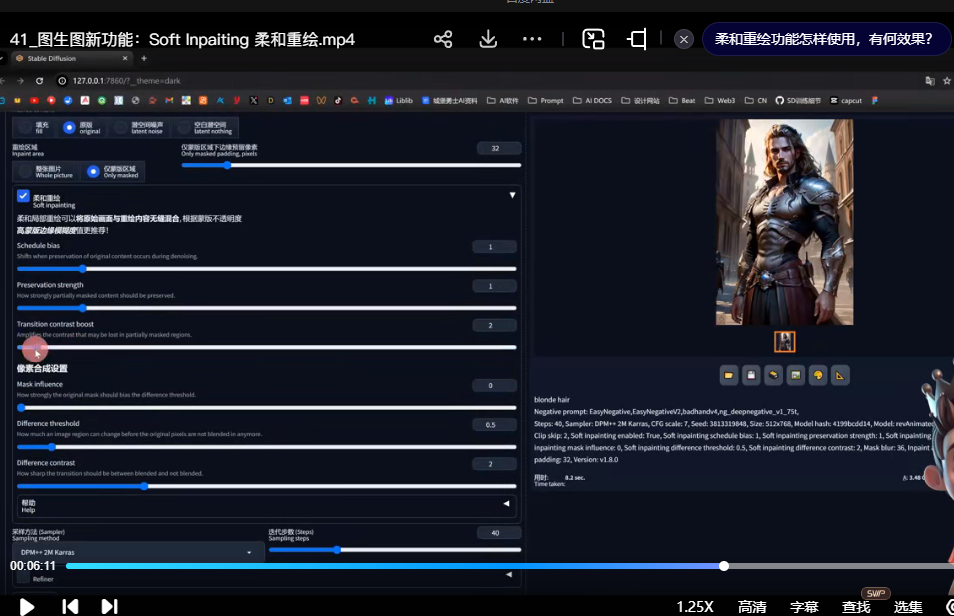Open the Sampling method DPM++ 2M Karras dropdown
This screenshot has height=616, width=954.
138,552
